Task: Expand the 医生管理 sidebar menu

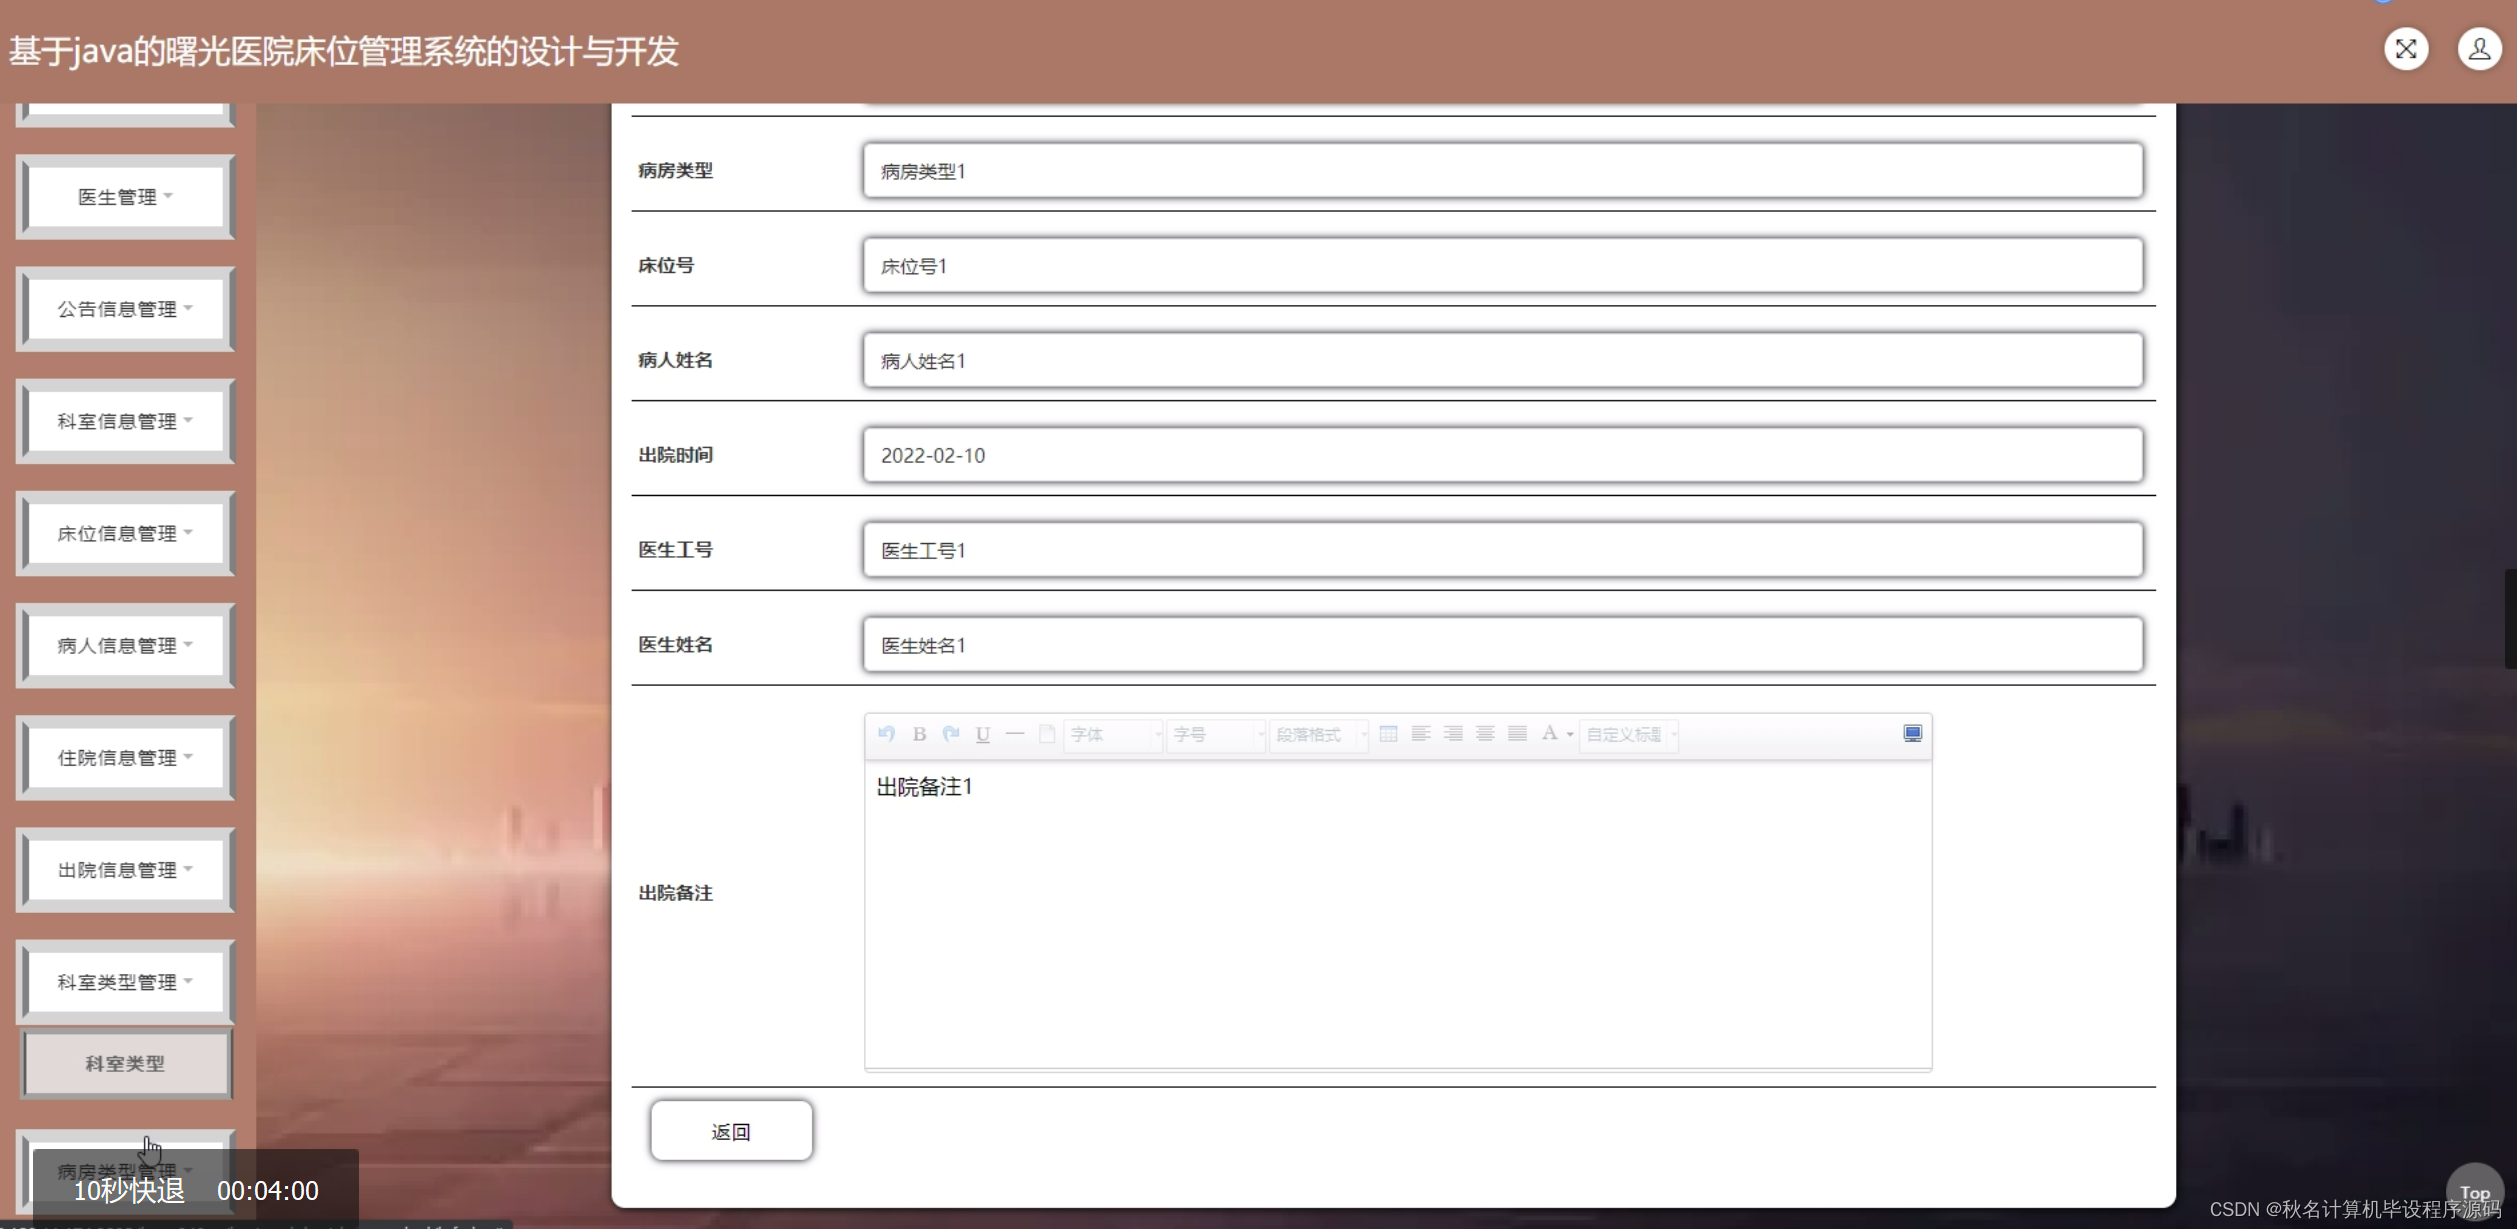Action: tap(123, 196)
